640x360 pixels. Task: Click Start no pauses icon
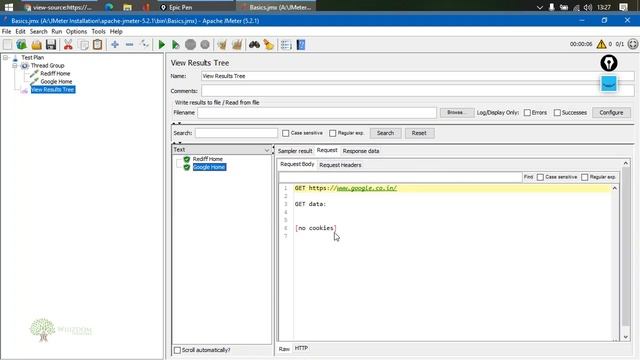176,44
